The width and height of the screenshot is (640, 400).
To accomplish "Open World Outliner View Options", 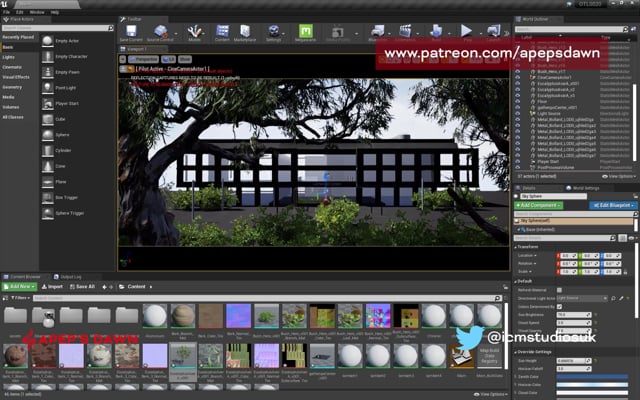I will (619, 176).
